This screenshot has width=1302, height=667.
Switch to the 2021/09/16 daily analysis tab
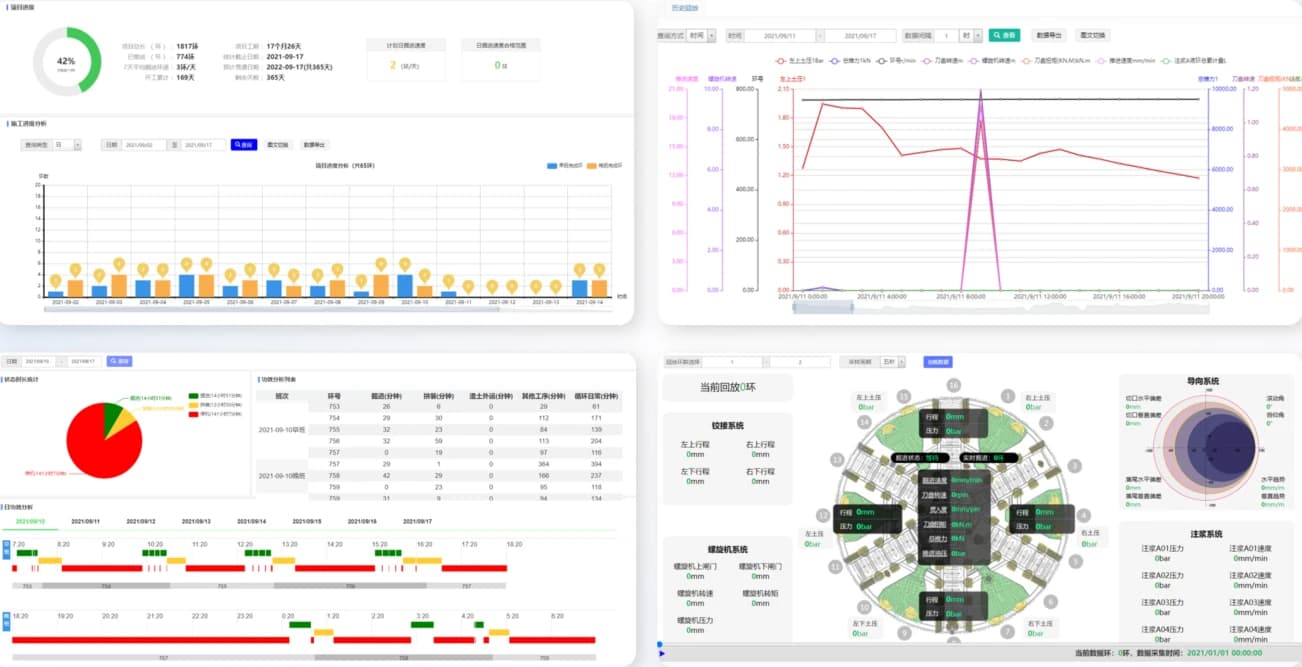click(x=361, y=521)
